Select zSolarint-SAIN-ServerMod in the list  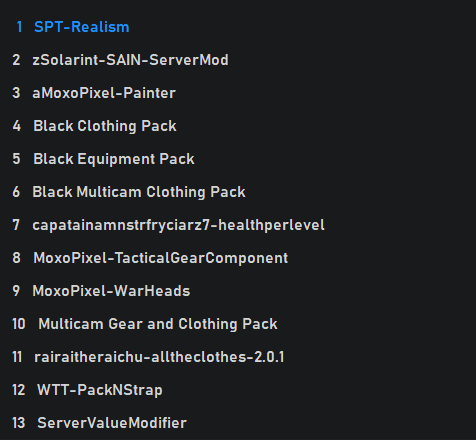point(130,60)
